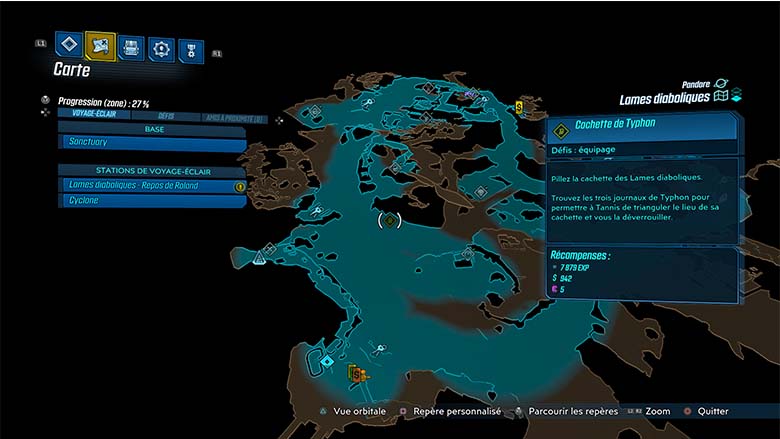
Task: Click the cyan diamond fast-travel marker on map
Action: pos(327,360)
